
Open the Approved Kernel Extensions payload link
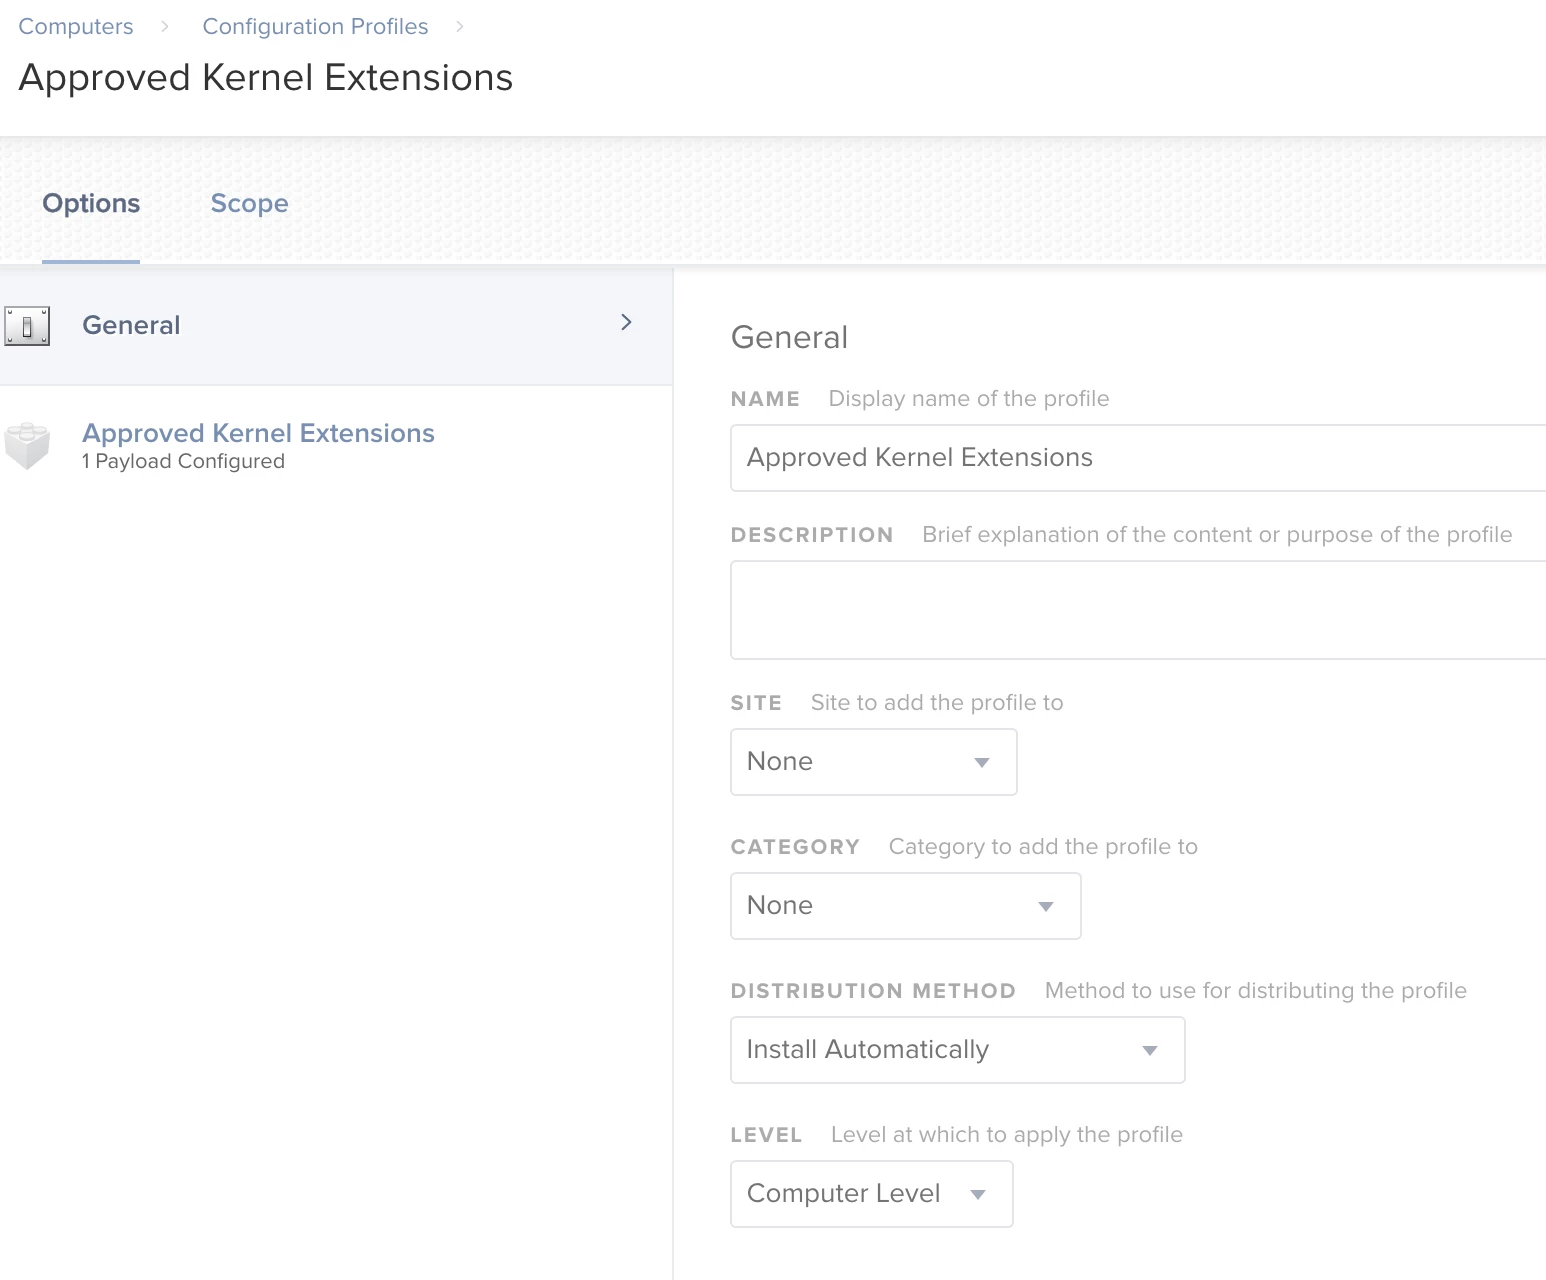[x=258, y=433]
